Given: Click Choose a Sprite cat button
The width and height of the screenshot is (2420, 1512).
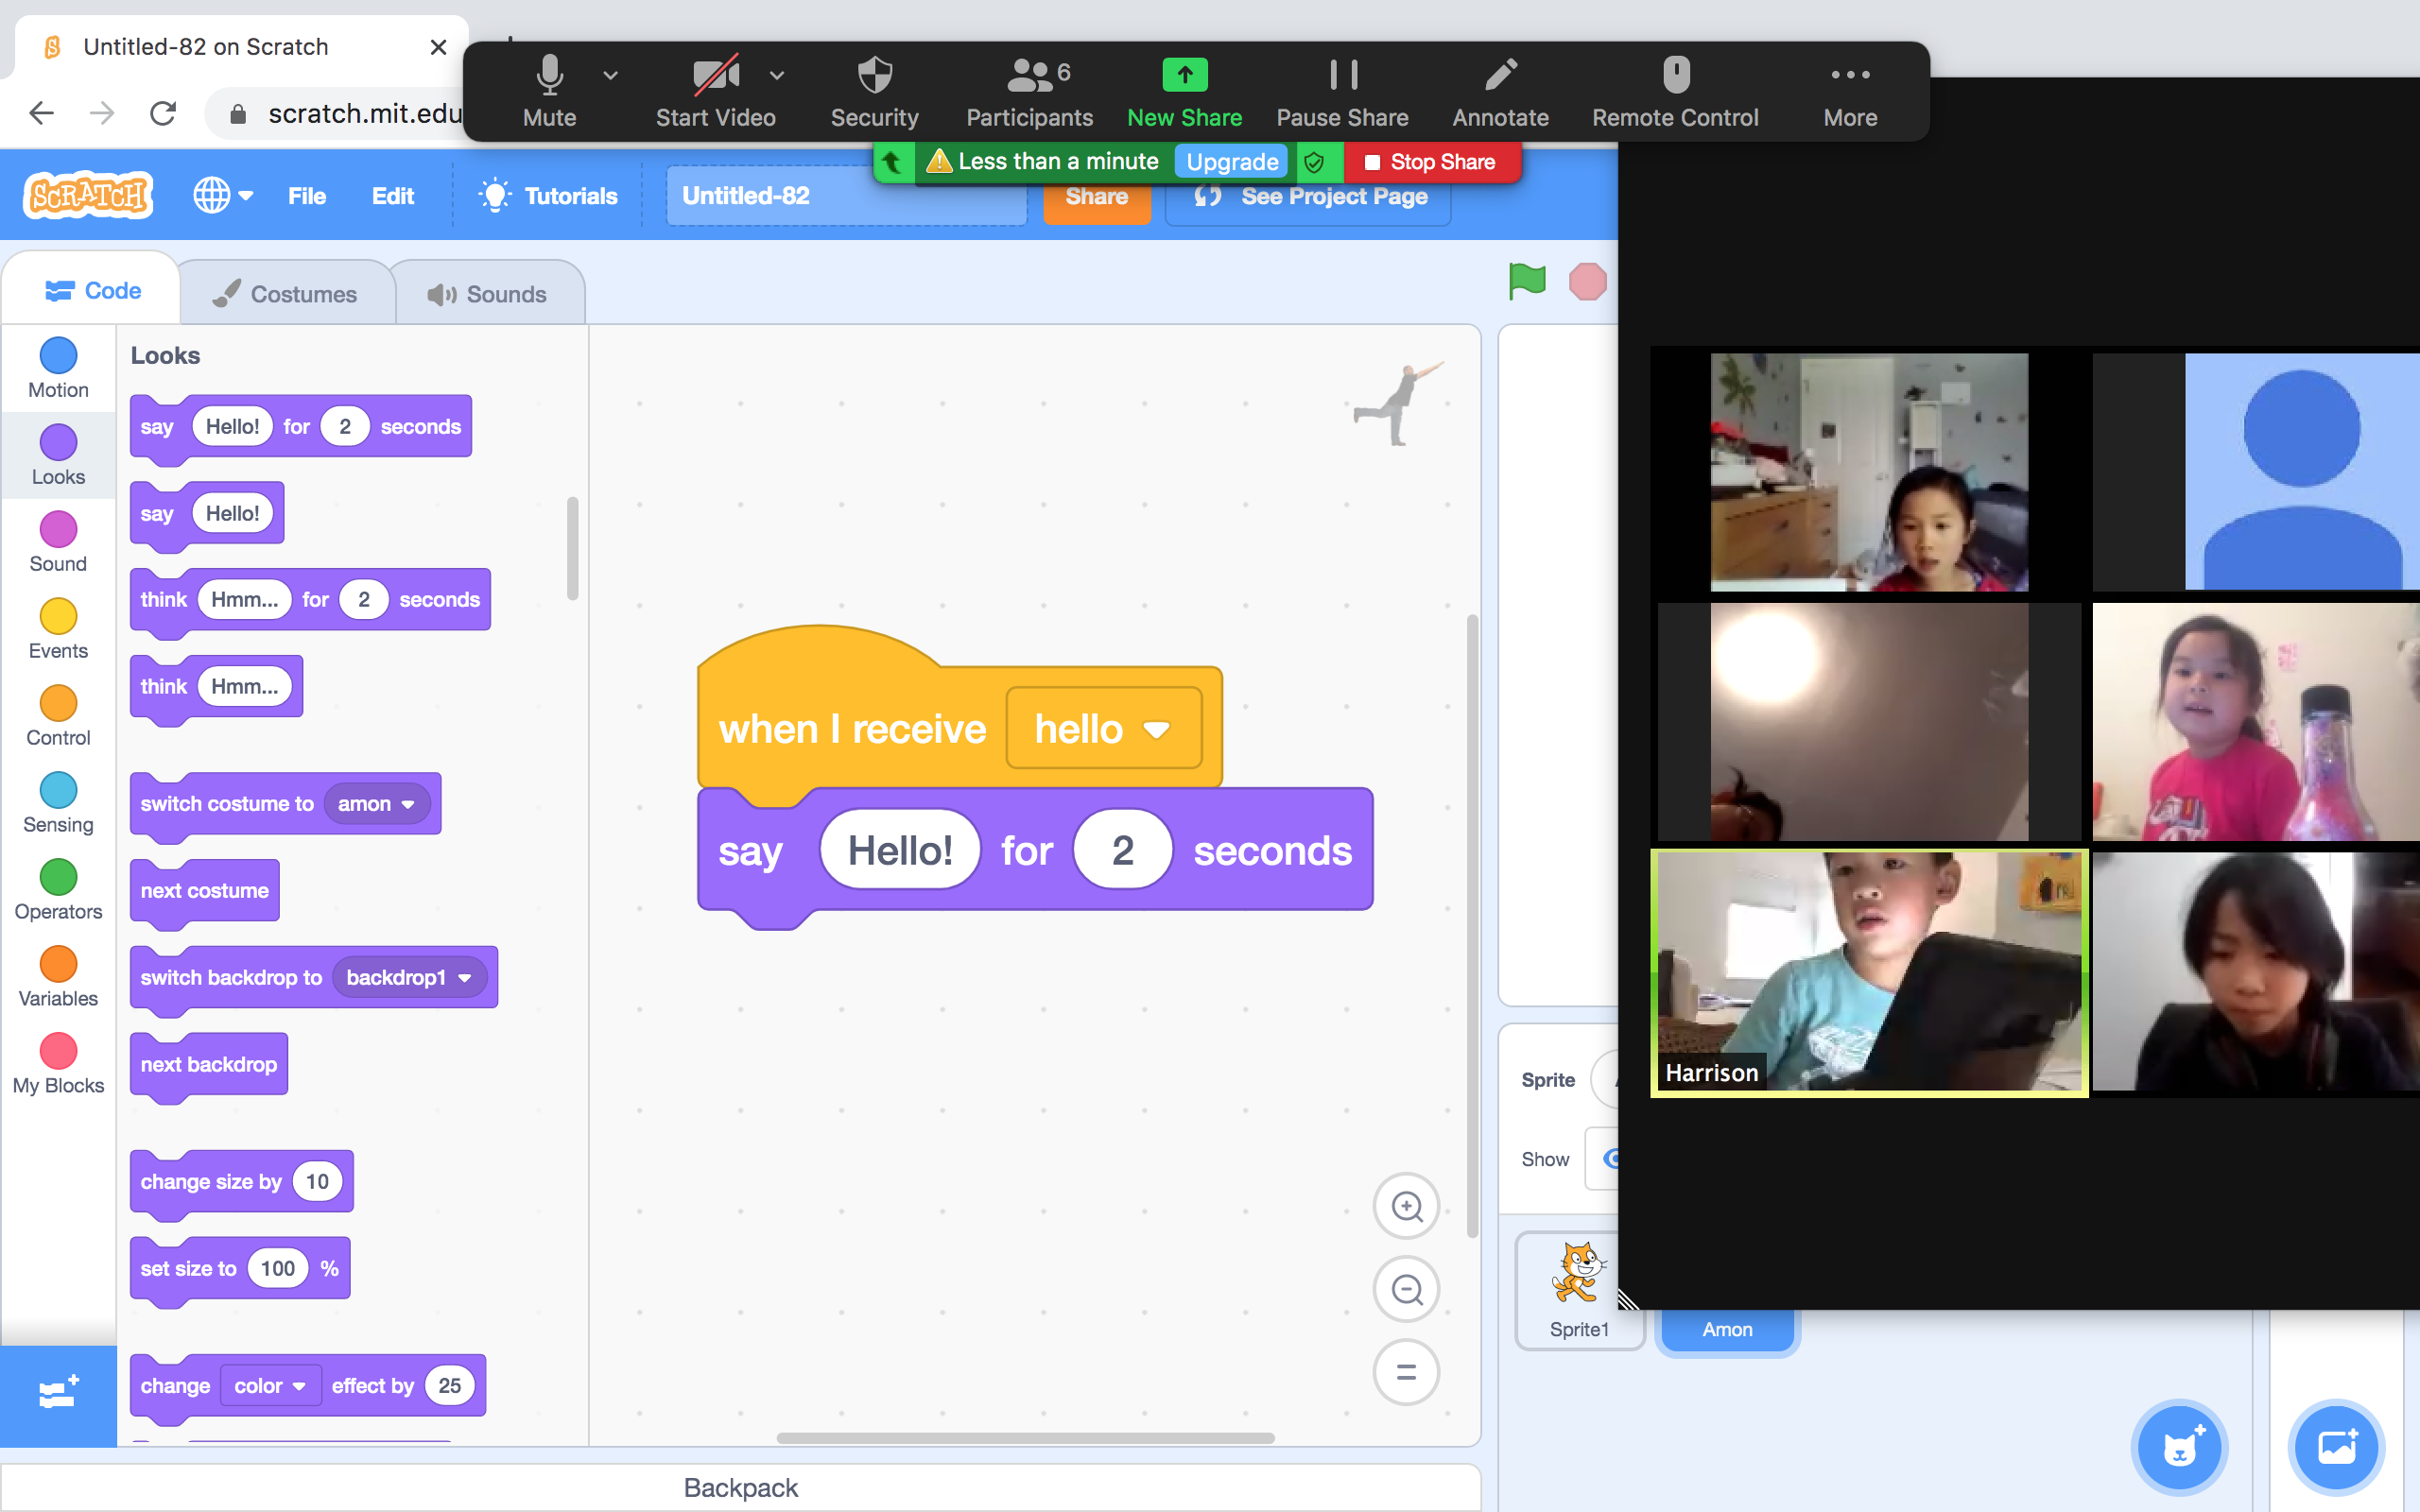Looking at the screenshot, I should [2179, 1447].
